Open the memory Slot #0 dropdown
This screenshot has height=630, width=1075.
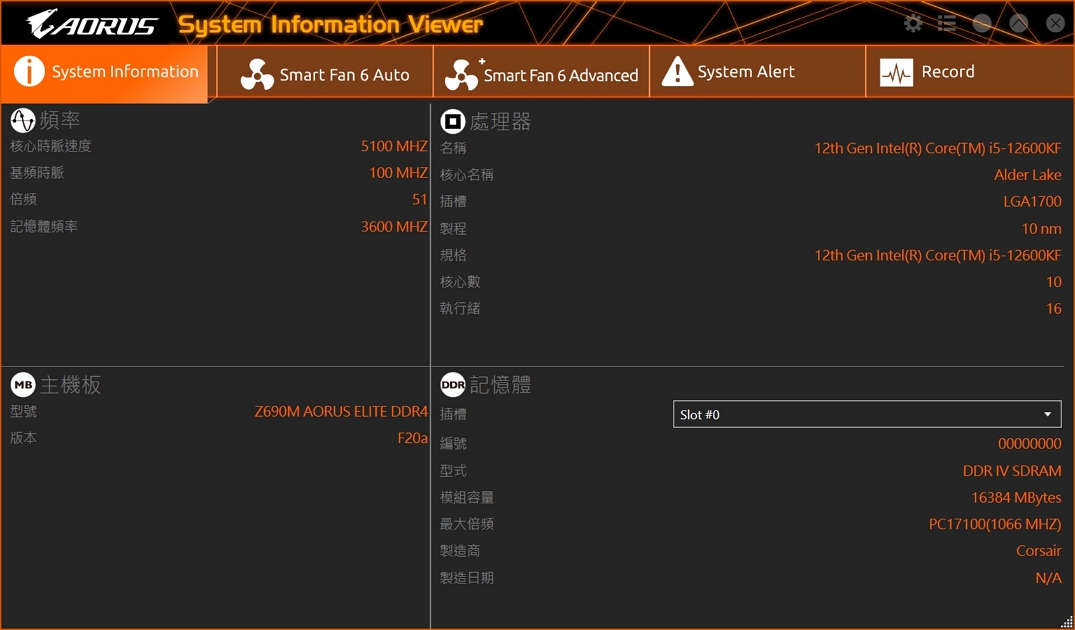tap(867, 414)
